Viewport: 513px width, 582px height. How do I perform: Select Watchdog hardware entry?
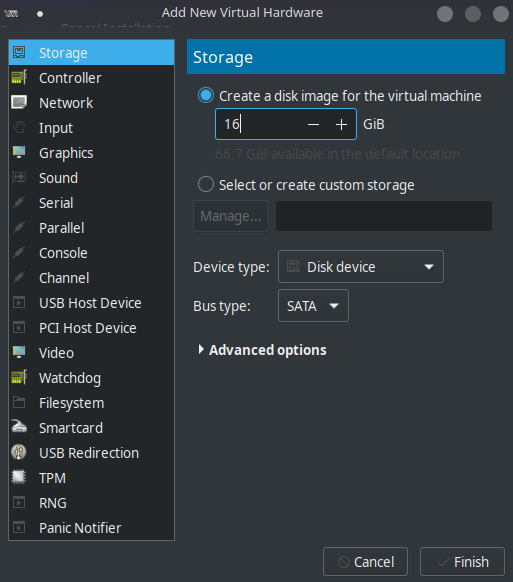[91, 378]
